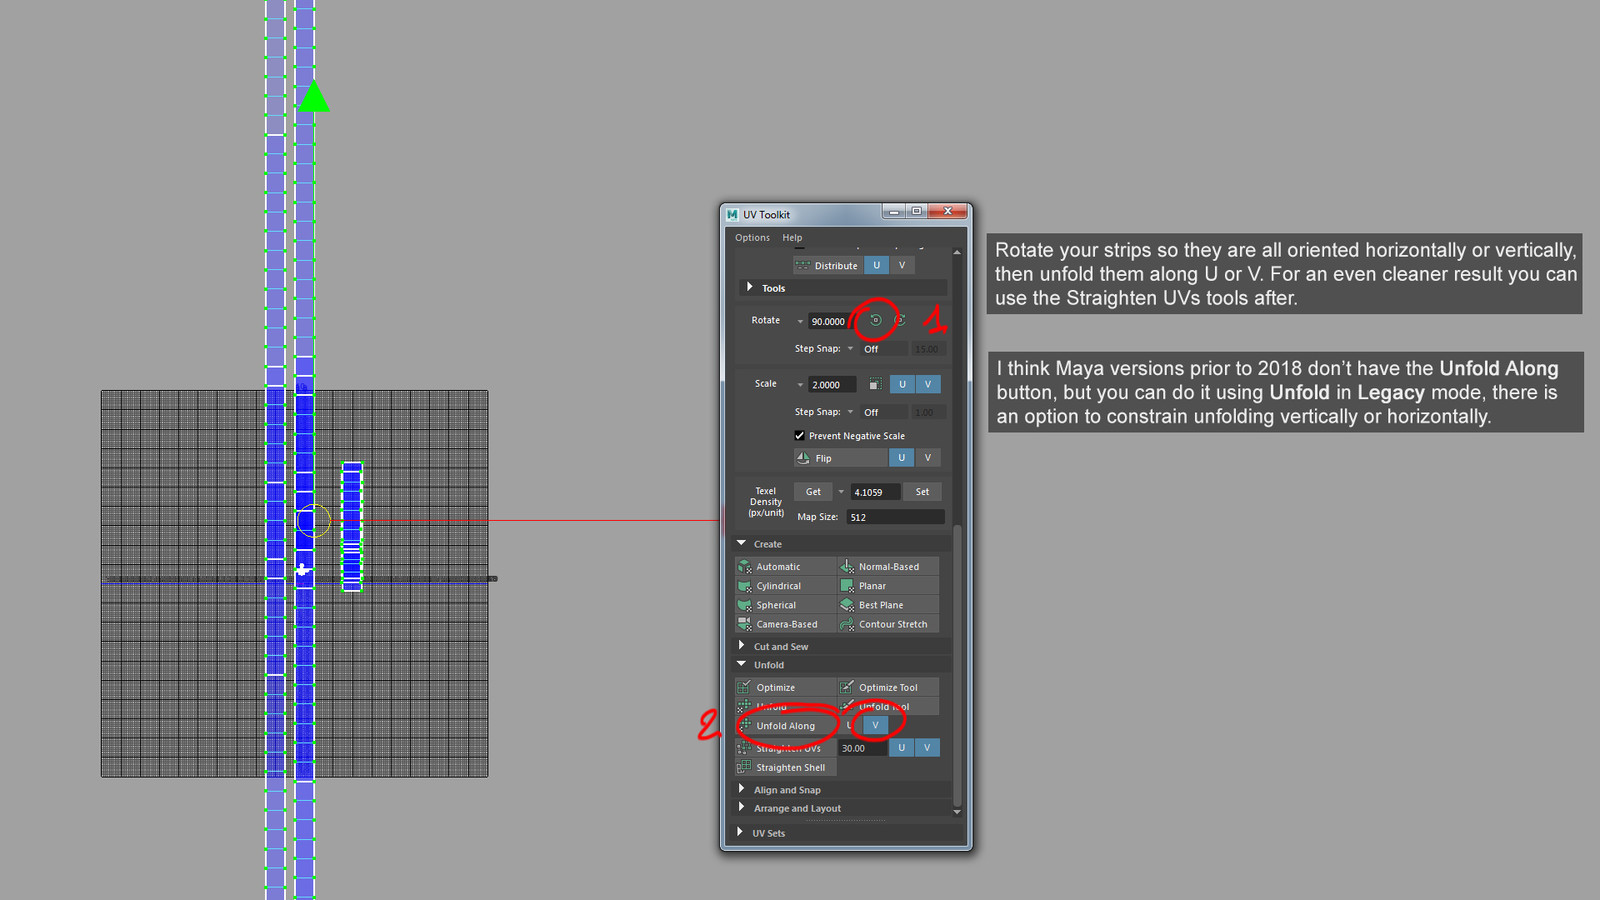Click the Flip icon
This screenshot has height=900, width=1600.
(803, 458)
